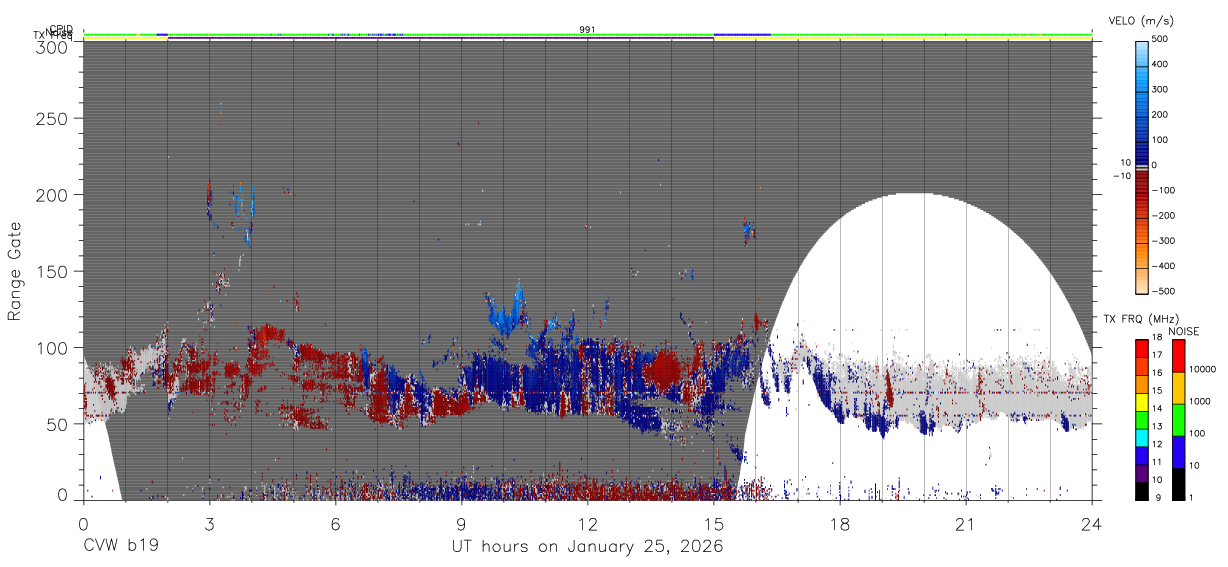1228x567 pixels.
Task: Click the 18 label in TX FRQ legend
Action: [x=1159, y=338]
